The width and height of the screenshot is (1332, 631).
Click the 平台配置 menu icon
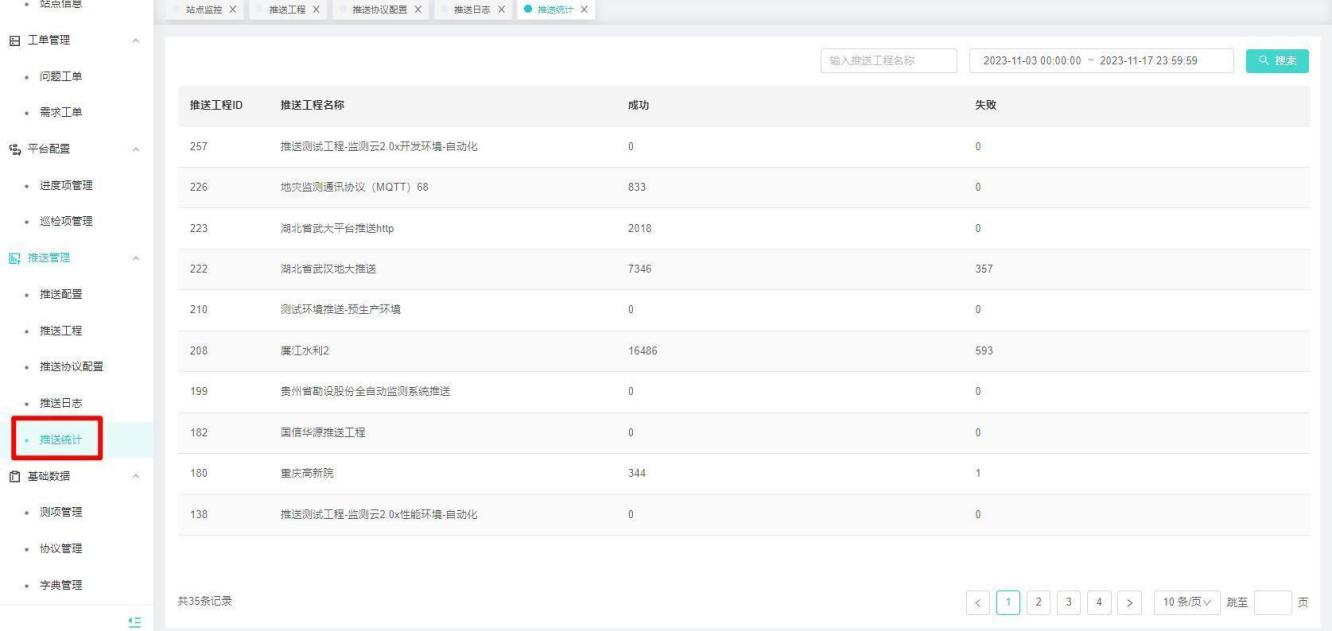tap(13, 150)
